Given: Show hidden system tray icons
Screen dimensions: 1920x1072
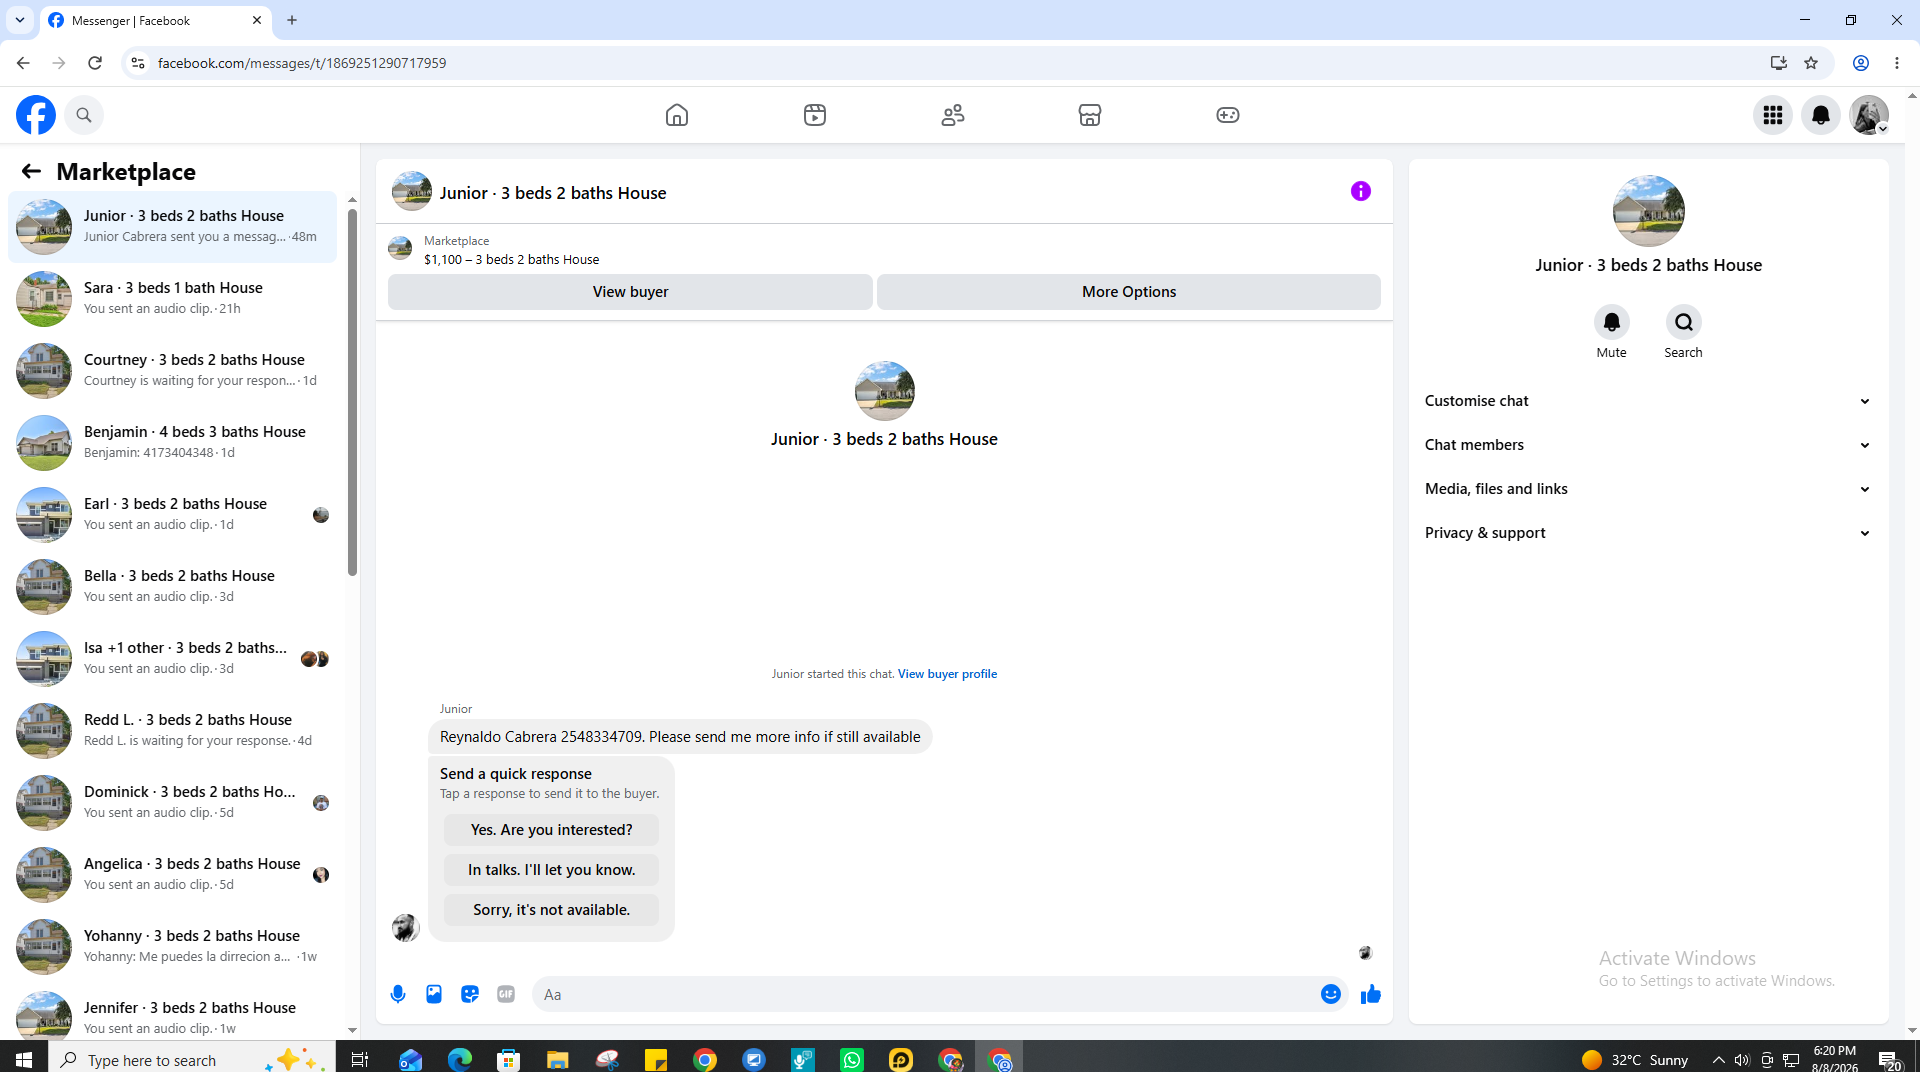Looking at the screenshot, I should (1718, 1060).
